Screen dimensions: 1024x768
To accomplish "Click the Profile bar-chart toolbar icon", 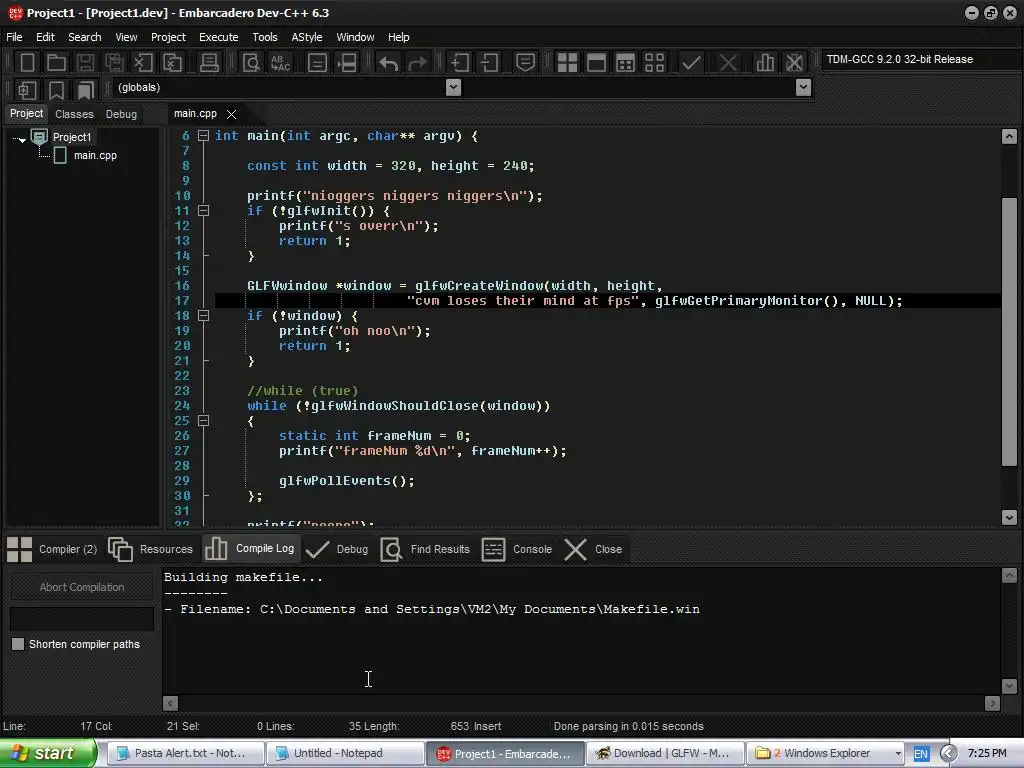I will tap(765, 63).
